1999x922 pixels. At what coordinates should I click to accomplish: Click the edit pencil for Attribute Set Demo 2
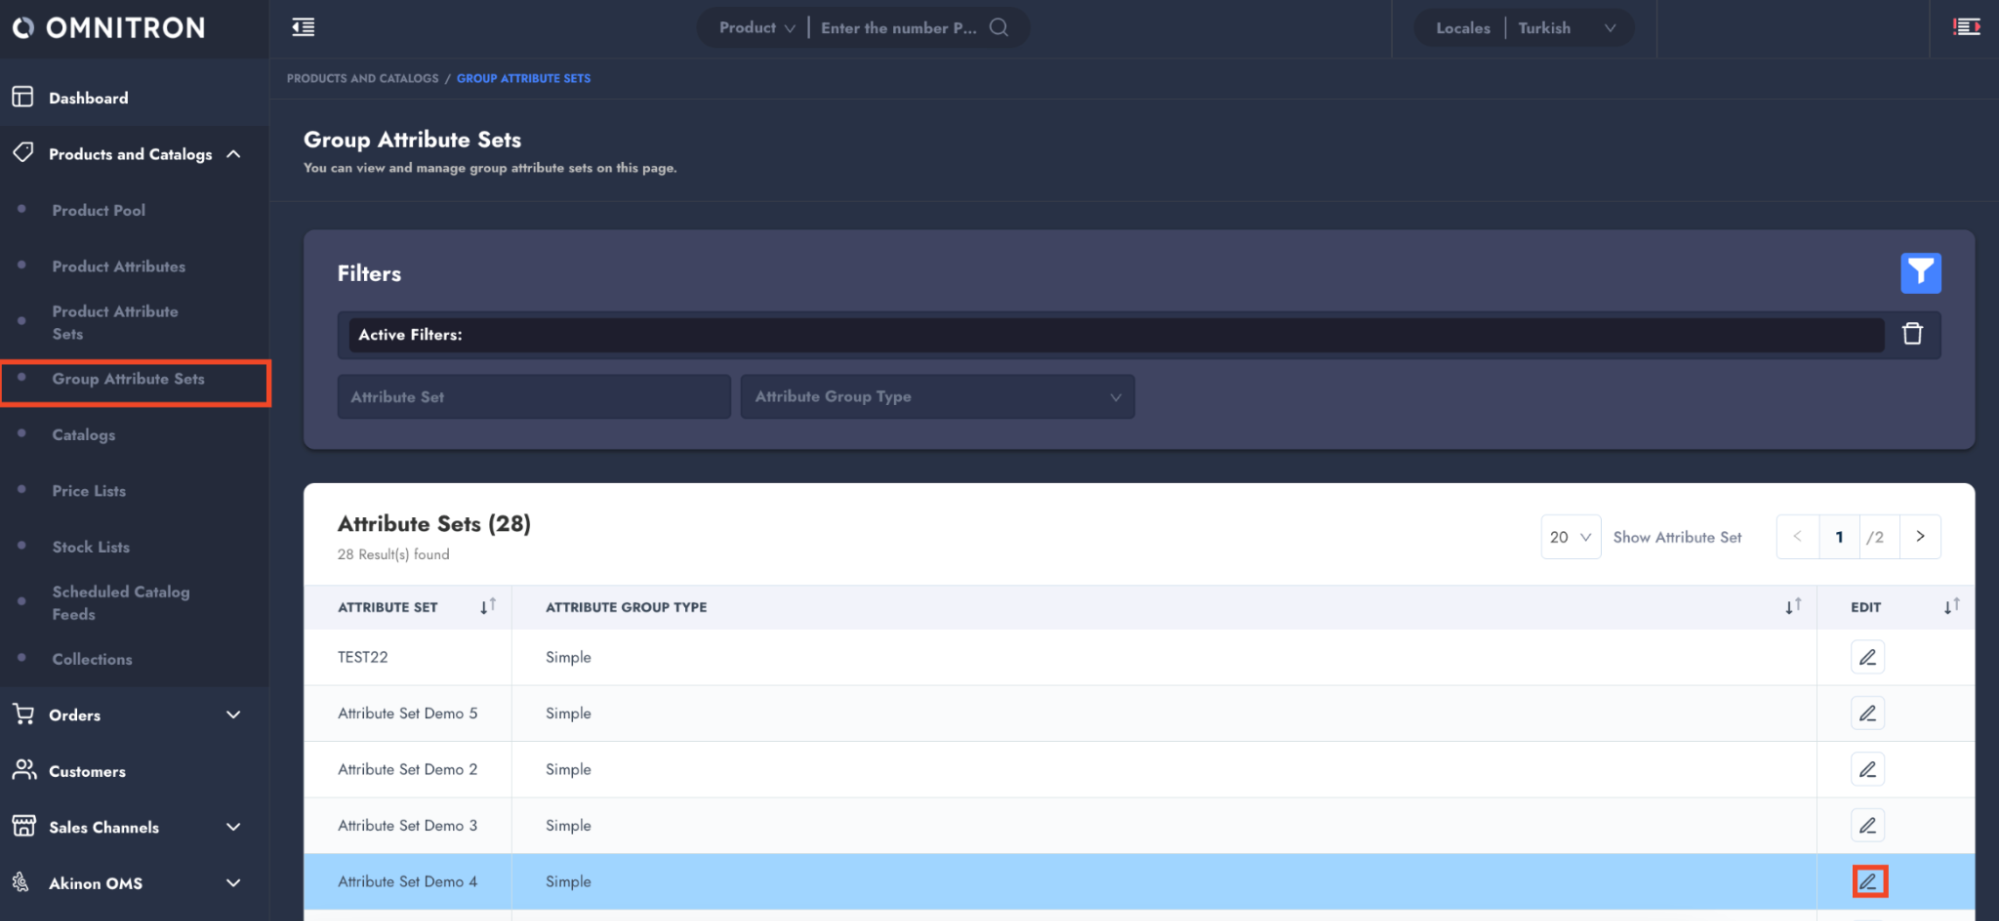tap(1867, 769)
